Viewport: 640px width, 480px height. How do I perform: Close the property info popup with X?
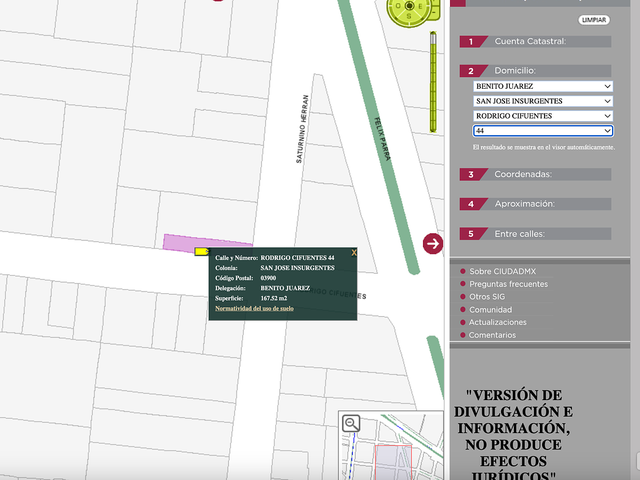click(354, 253)
